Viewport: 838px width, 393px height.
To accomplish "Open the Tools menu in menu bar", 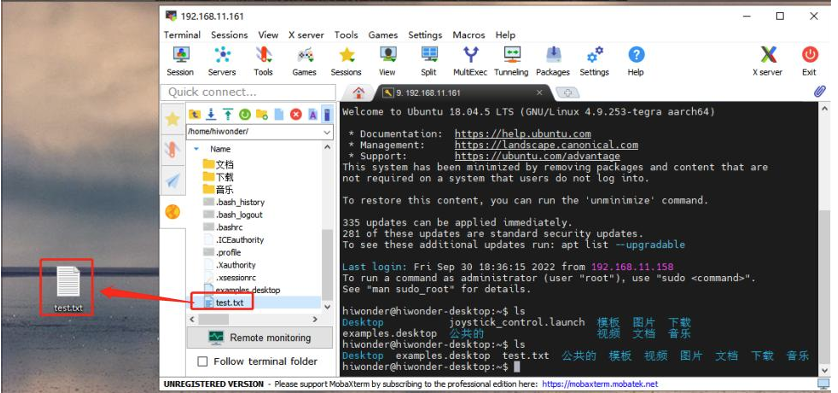I will (x=346, y=35).
